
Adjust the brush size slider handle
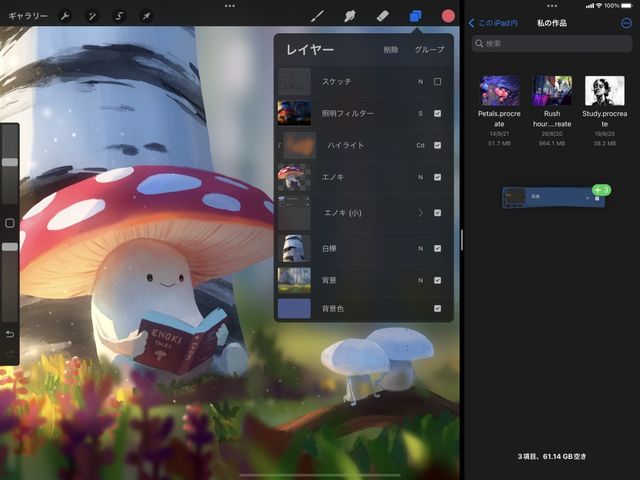(10, 162)
